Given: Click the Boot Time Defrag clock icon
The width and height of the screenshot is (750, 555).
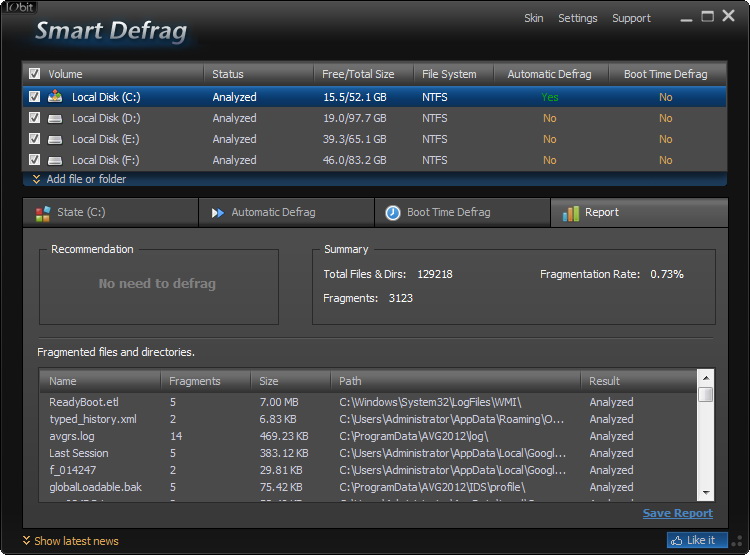Looking at the screenshot, I should pos(393,212).
